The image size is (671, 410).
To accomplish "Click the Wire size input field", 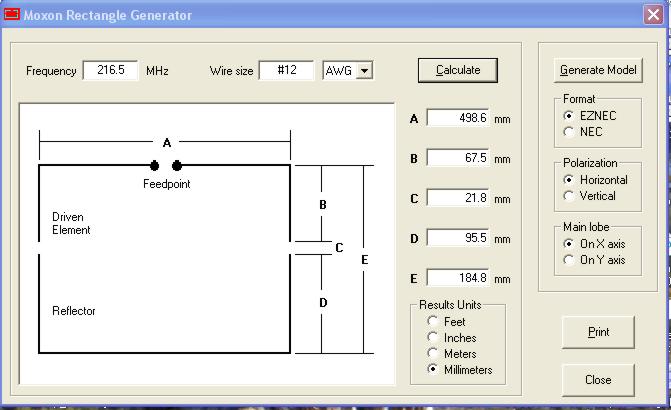I will (x=286, y=71).
